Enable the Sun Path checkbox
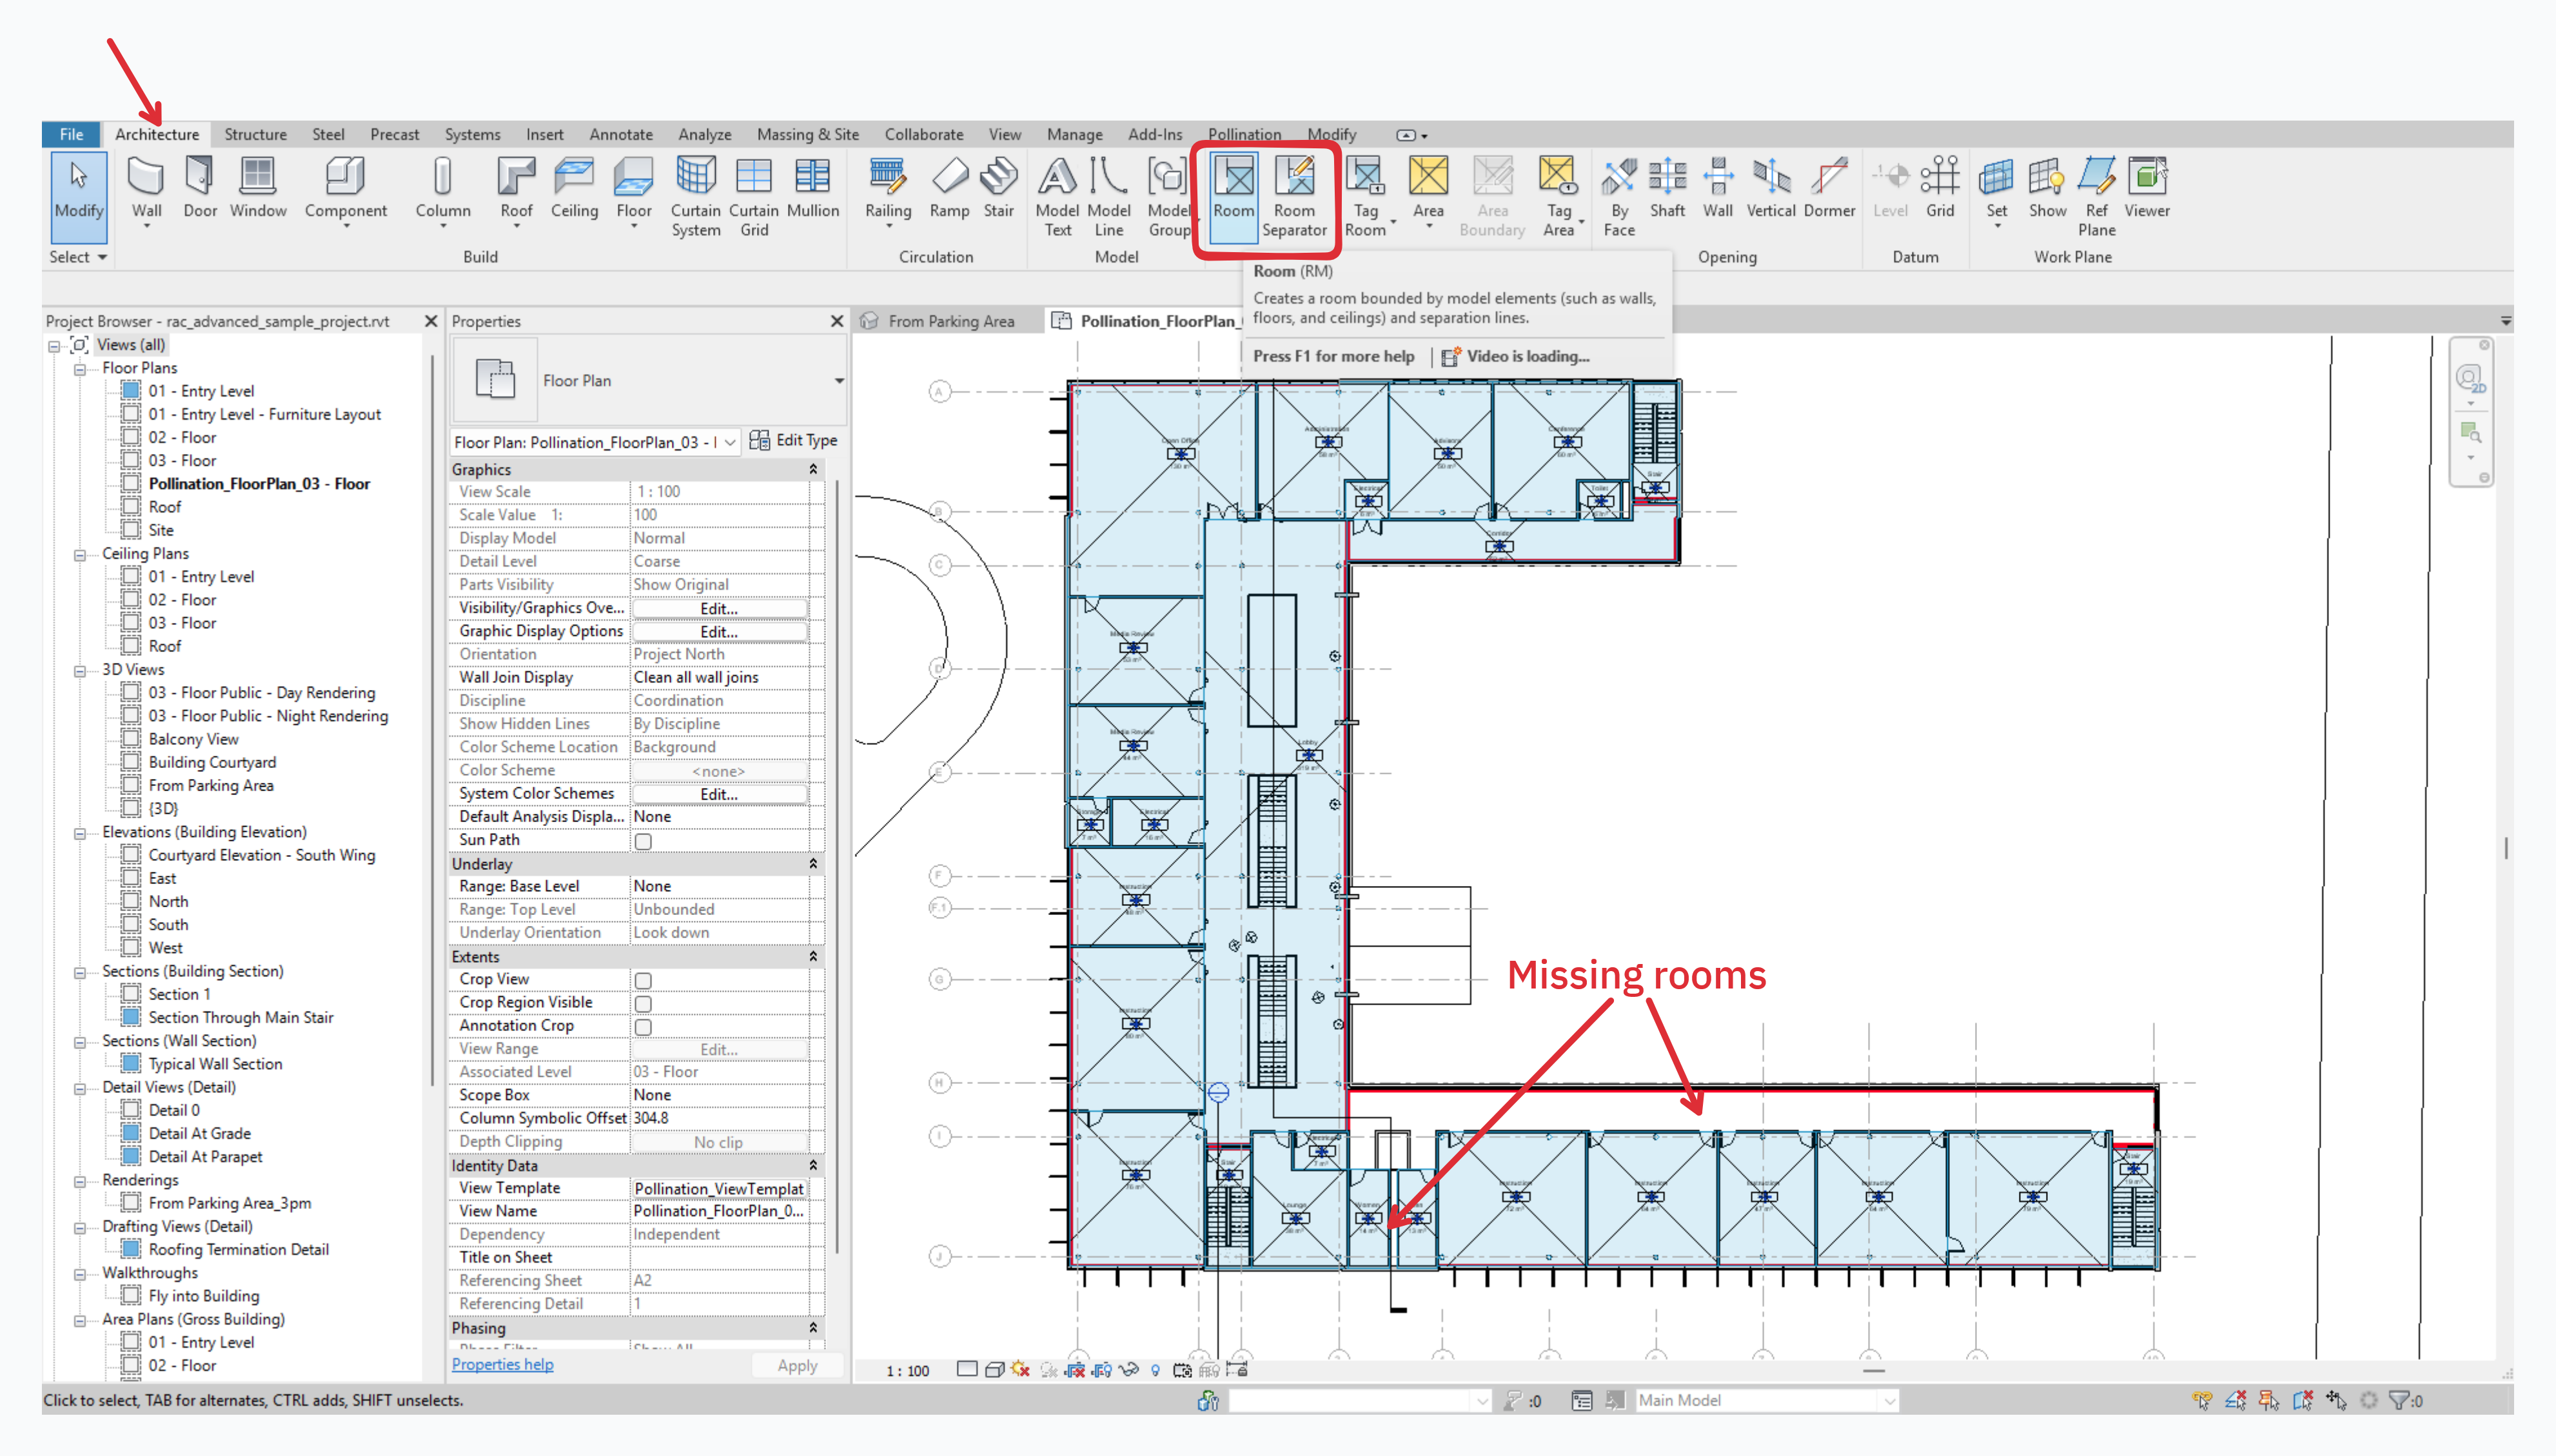This screenshot has height=1456, width=2556. pyautogui.click(x=643, y=841)
